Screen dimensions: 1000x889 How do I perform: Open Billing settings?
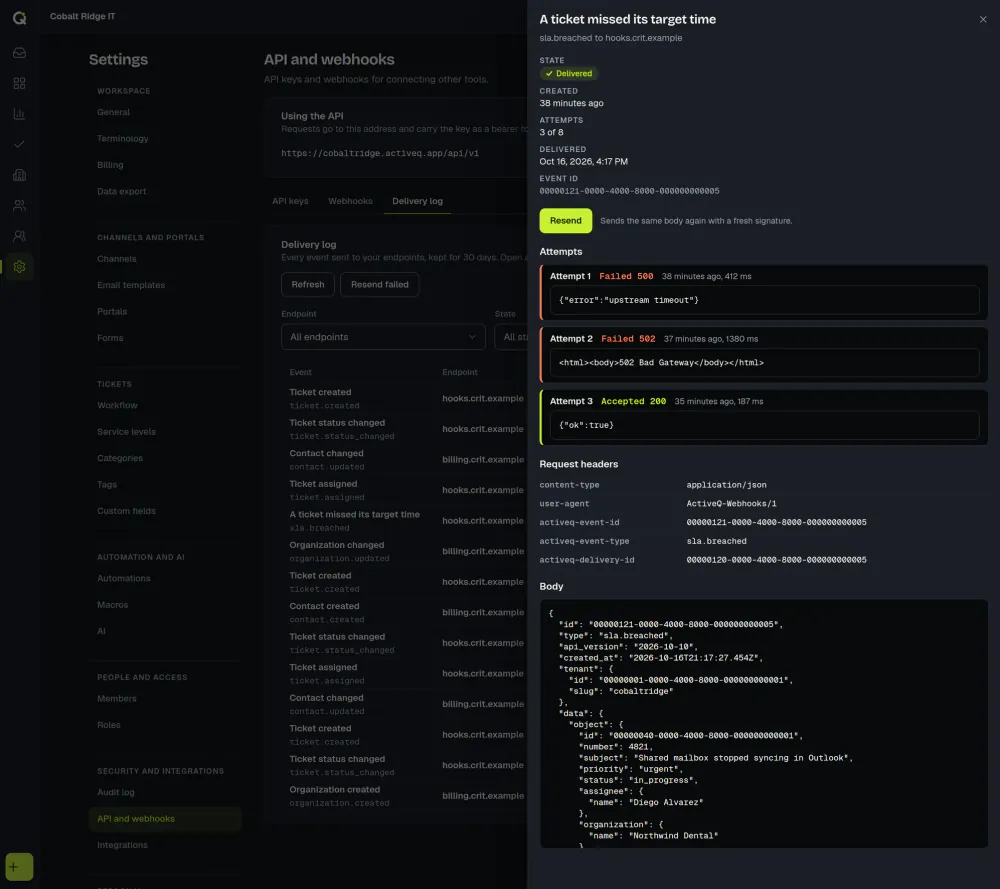tap(110, 165)
